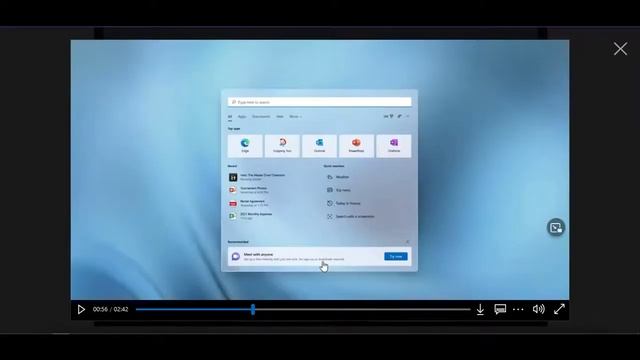
Task: Open the 2021 Monthly Expenses recent file
Action: (250, 216)
